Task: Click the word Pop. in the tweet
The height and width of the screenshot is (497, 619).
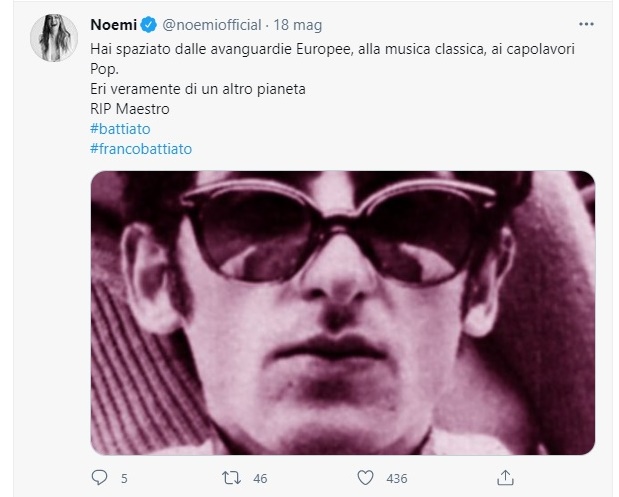Action: coord(104,69)
